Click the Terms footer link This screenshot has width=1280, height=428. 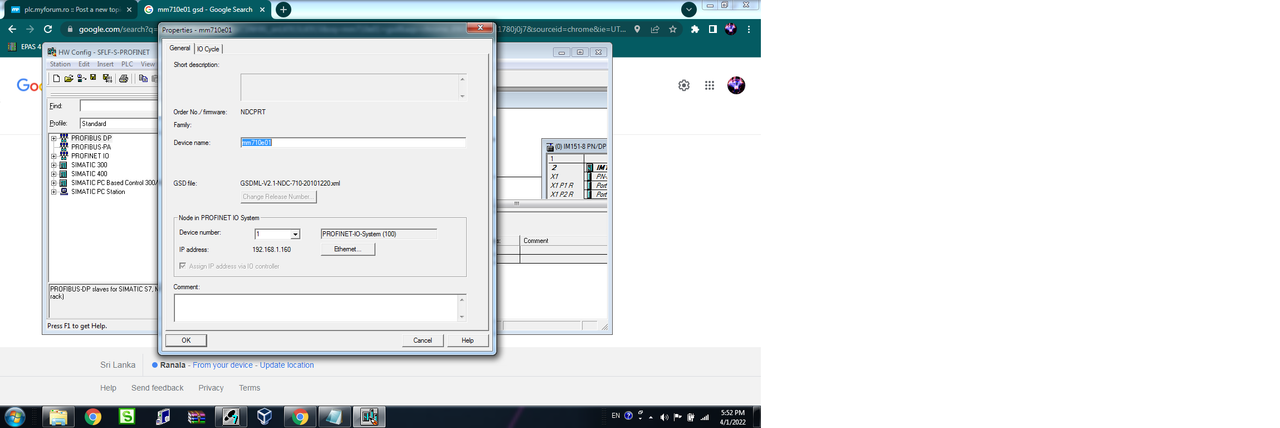[250, 388]
